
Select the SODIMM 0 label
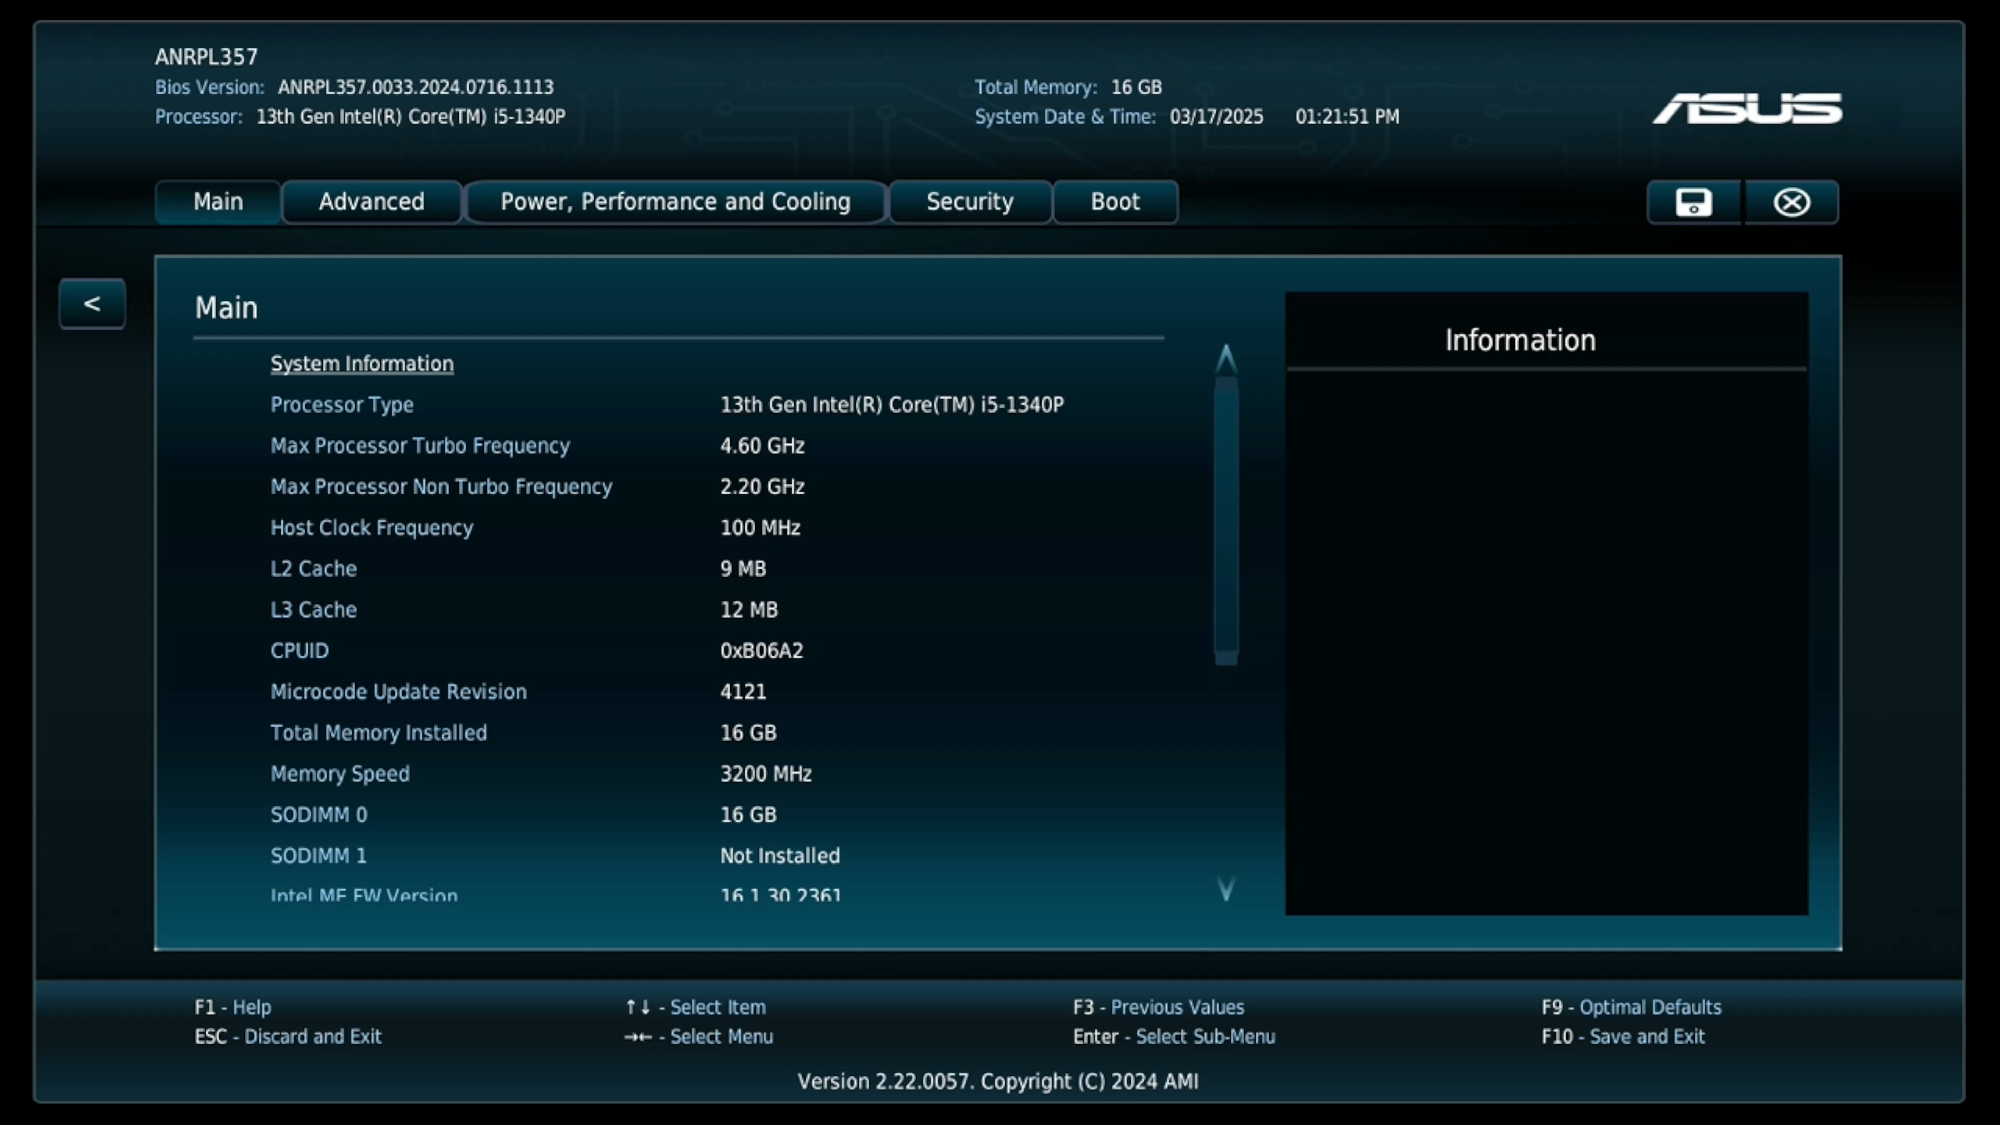[x=319, y=815]
